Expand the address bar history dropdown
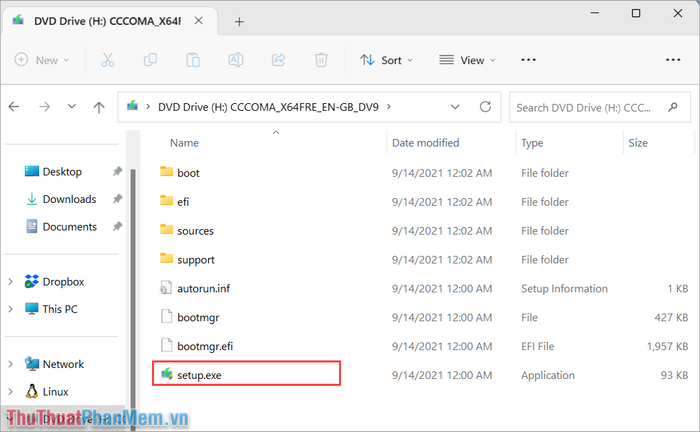 pos(455,107)
